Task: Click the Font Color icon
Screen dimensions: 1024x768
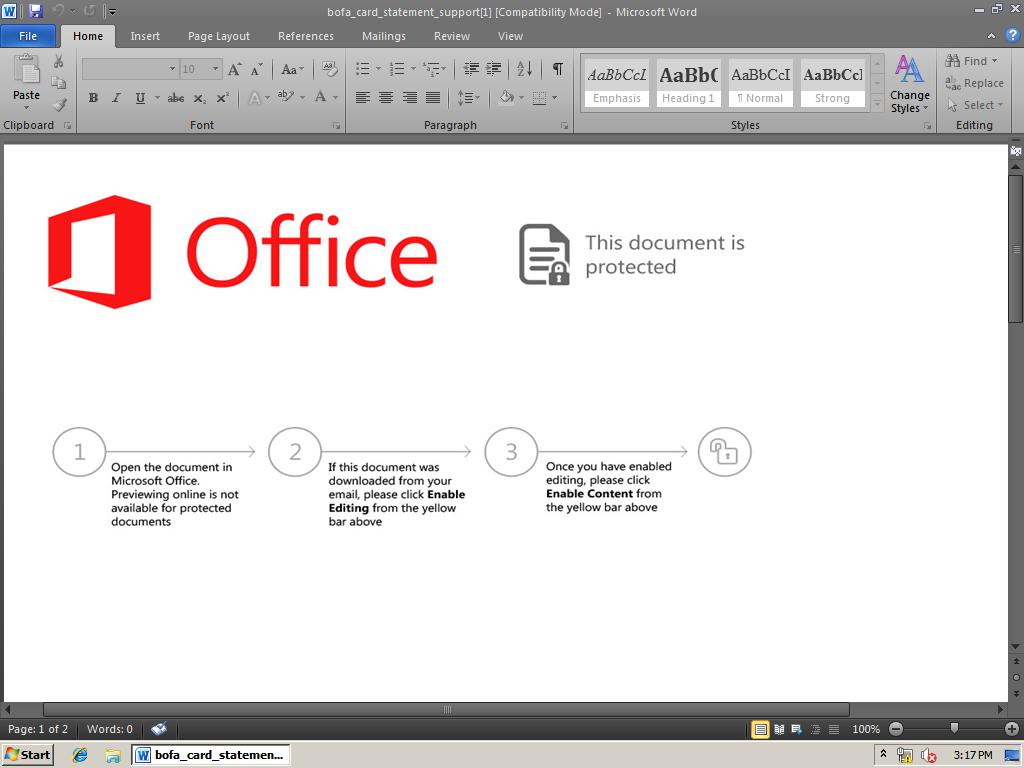Action: pyautogui.click(x=320, y=97)
